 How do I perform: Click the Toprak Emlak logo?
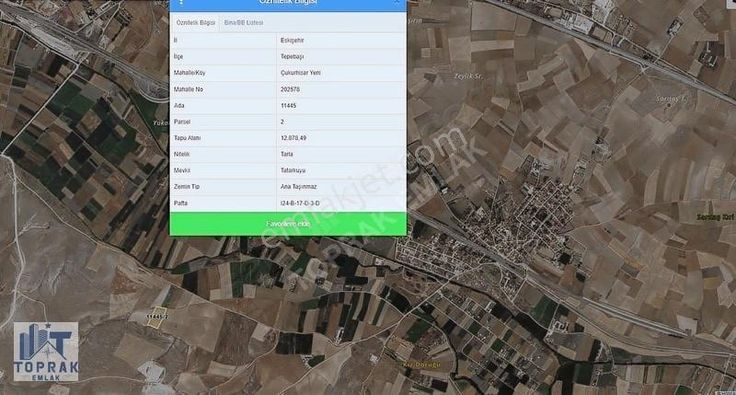pyautogui.click(x=46, y=352)
